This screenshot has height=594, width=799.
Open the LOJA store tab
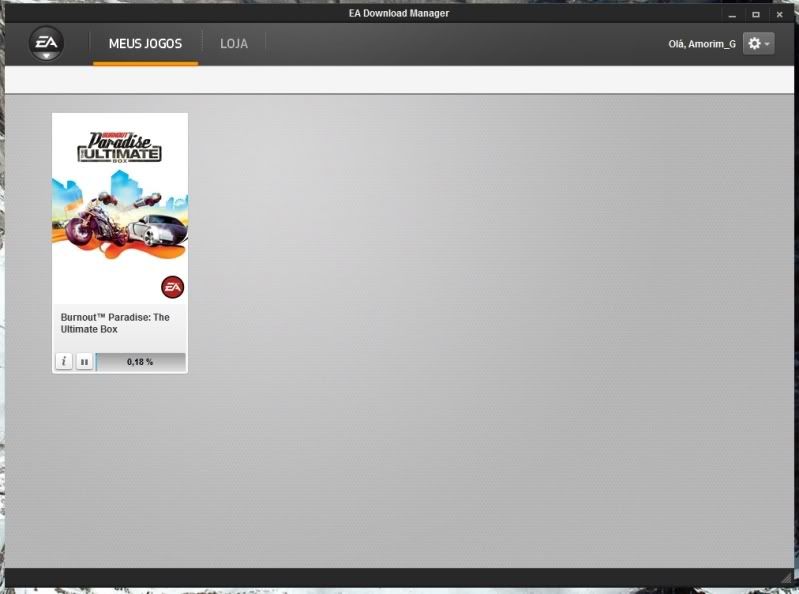point(234,44)
